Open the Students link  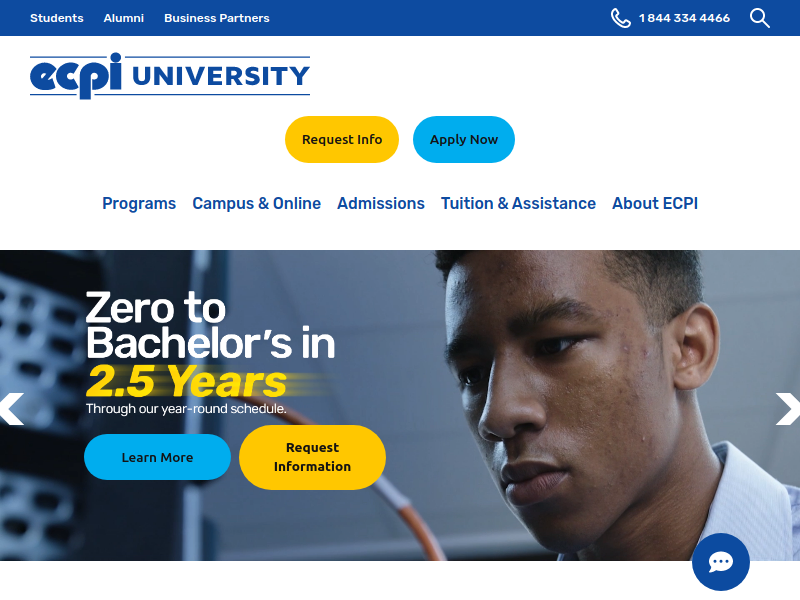click(57, 18)
